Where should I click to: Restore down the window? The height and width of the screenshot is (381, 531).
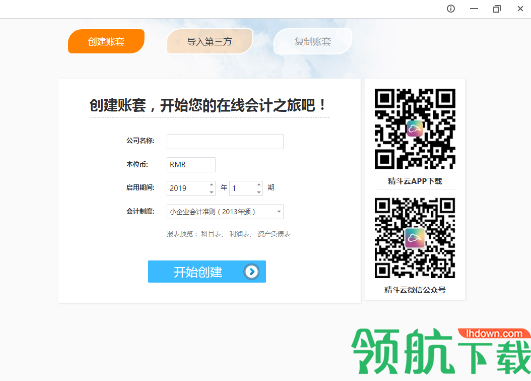point(497,9)
